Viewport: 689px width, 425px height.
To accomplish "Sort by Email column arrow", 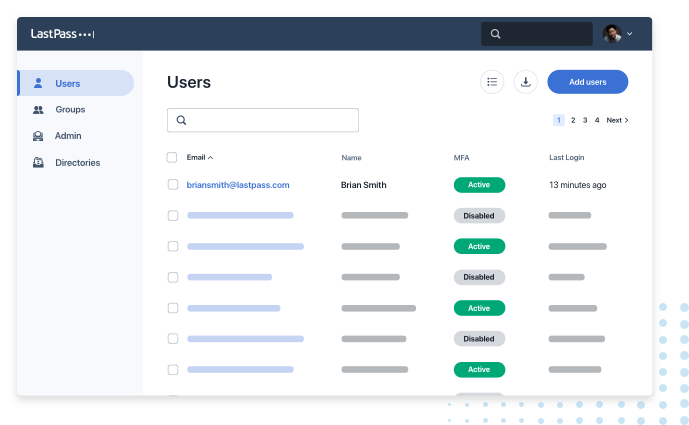I will pos(211,157).
